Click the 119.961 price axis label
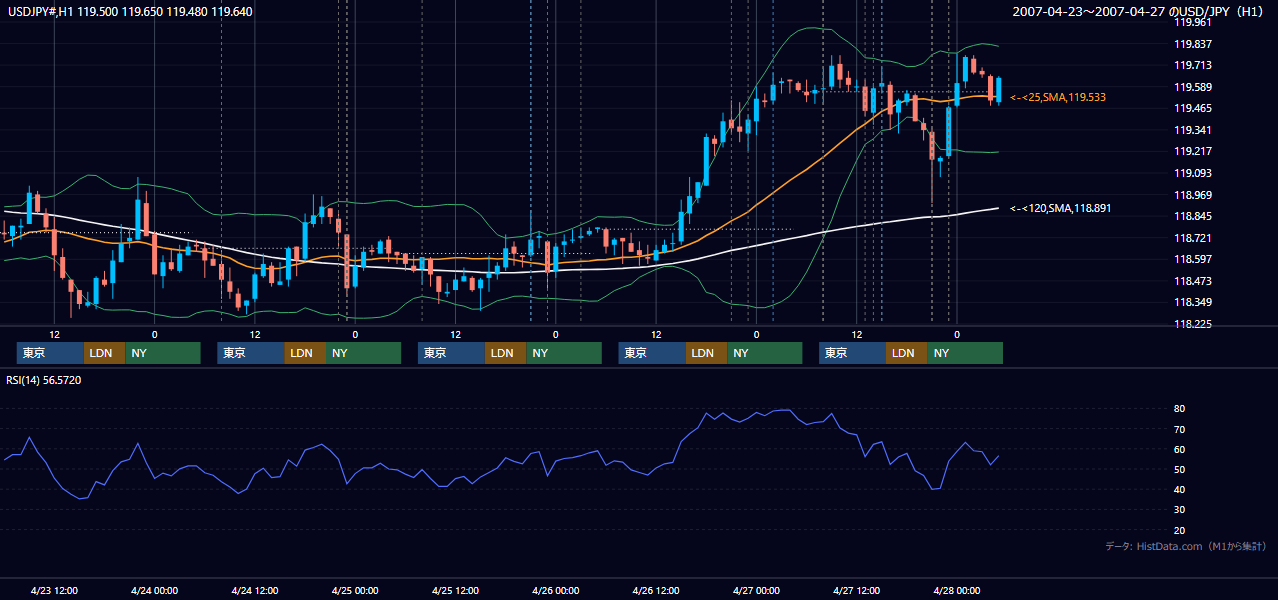The height and width of the screenshot is (600, 1278). pyautogui.click(x=1193, y=22)
